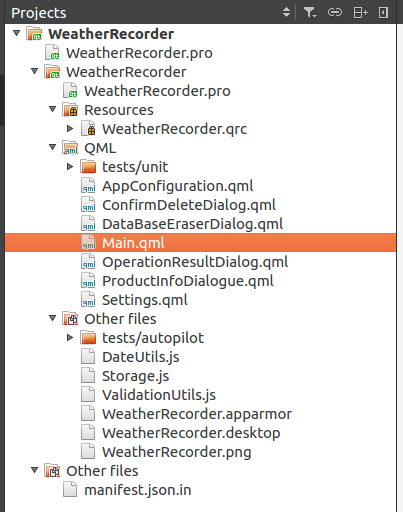Click the DataBaseEraserDialog.qml file icon
Image resolution: width=403 pixels, height=512 pixels.
click(88, 224)
